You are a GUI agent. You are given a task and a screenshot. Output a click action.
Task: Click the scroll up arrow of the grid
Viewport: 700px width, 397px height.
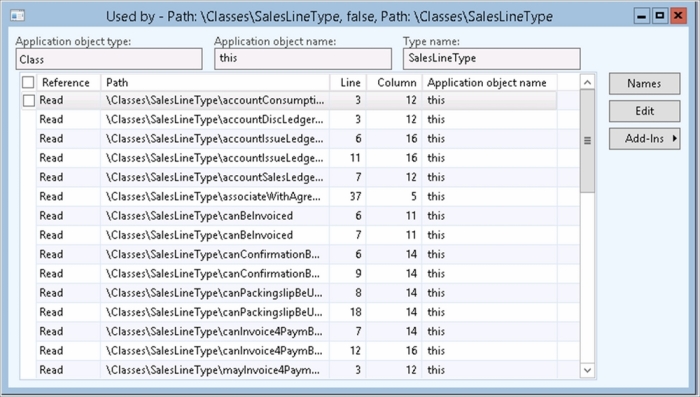click(x=588, y=82)
